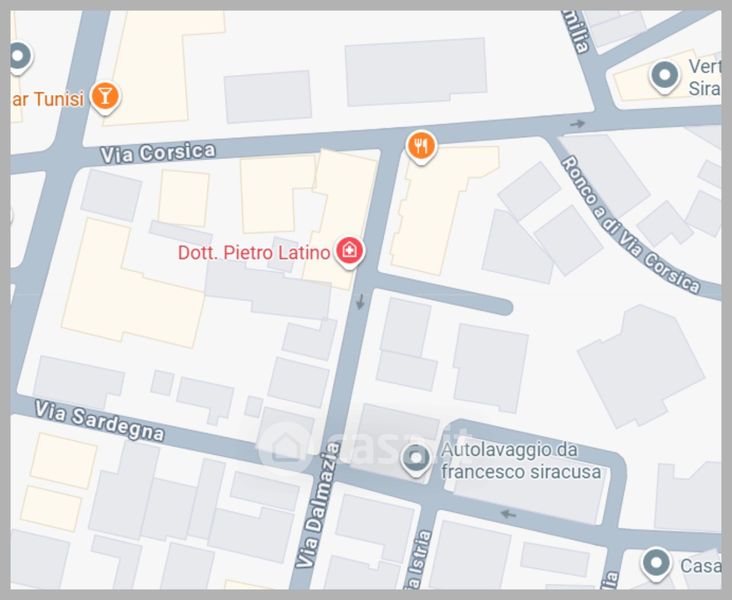Select the gray pin near the Vert Sira label
The image size is (732, 600).
pos(664,76)
